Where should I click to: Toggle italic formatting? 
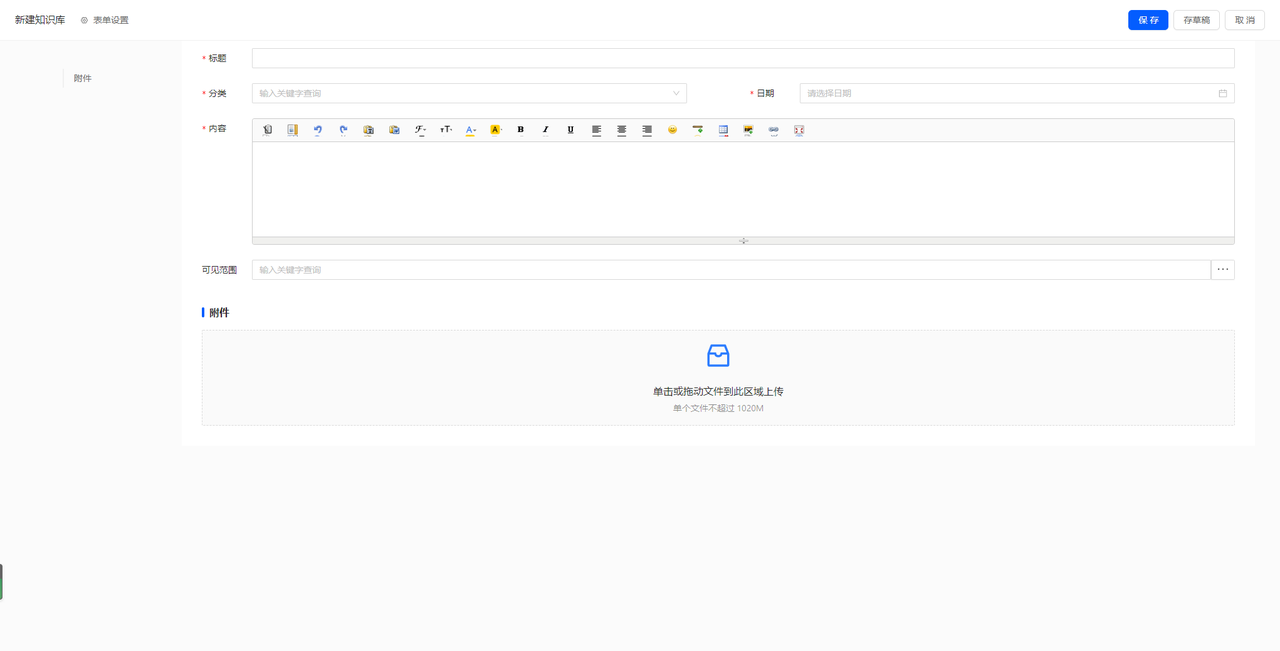pyautogui.click(x=545, y=130)
